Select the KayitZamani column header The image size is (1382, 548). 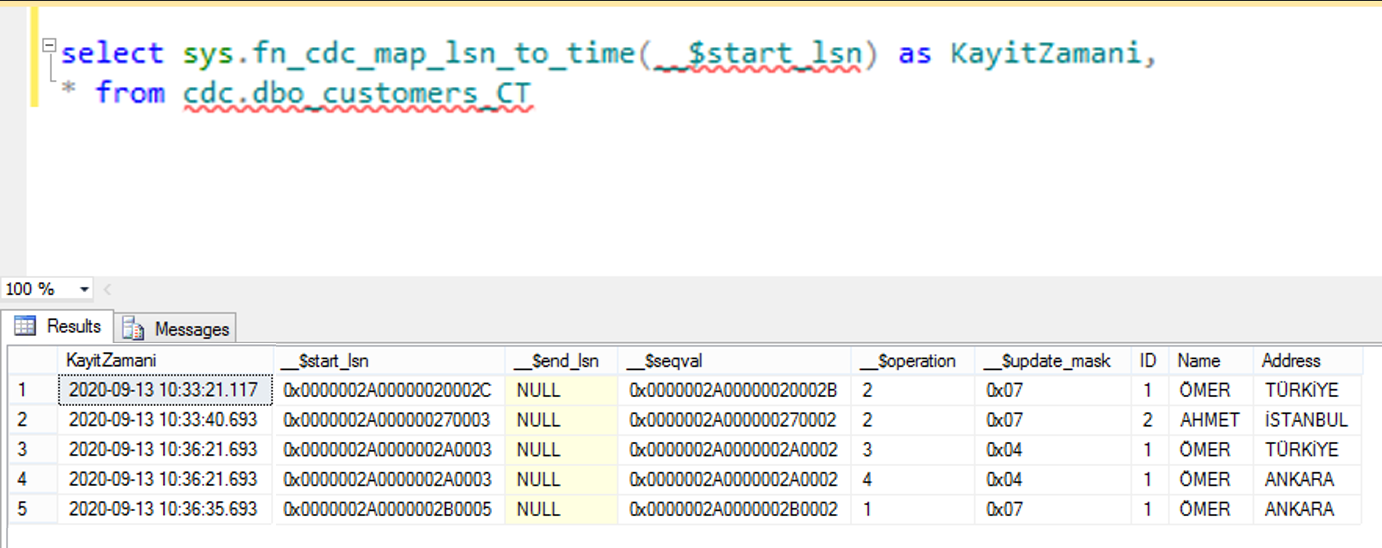[x=165, y=360]
